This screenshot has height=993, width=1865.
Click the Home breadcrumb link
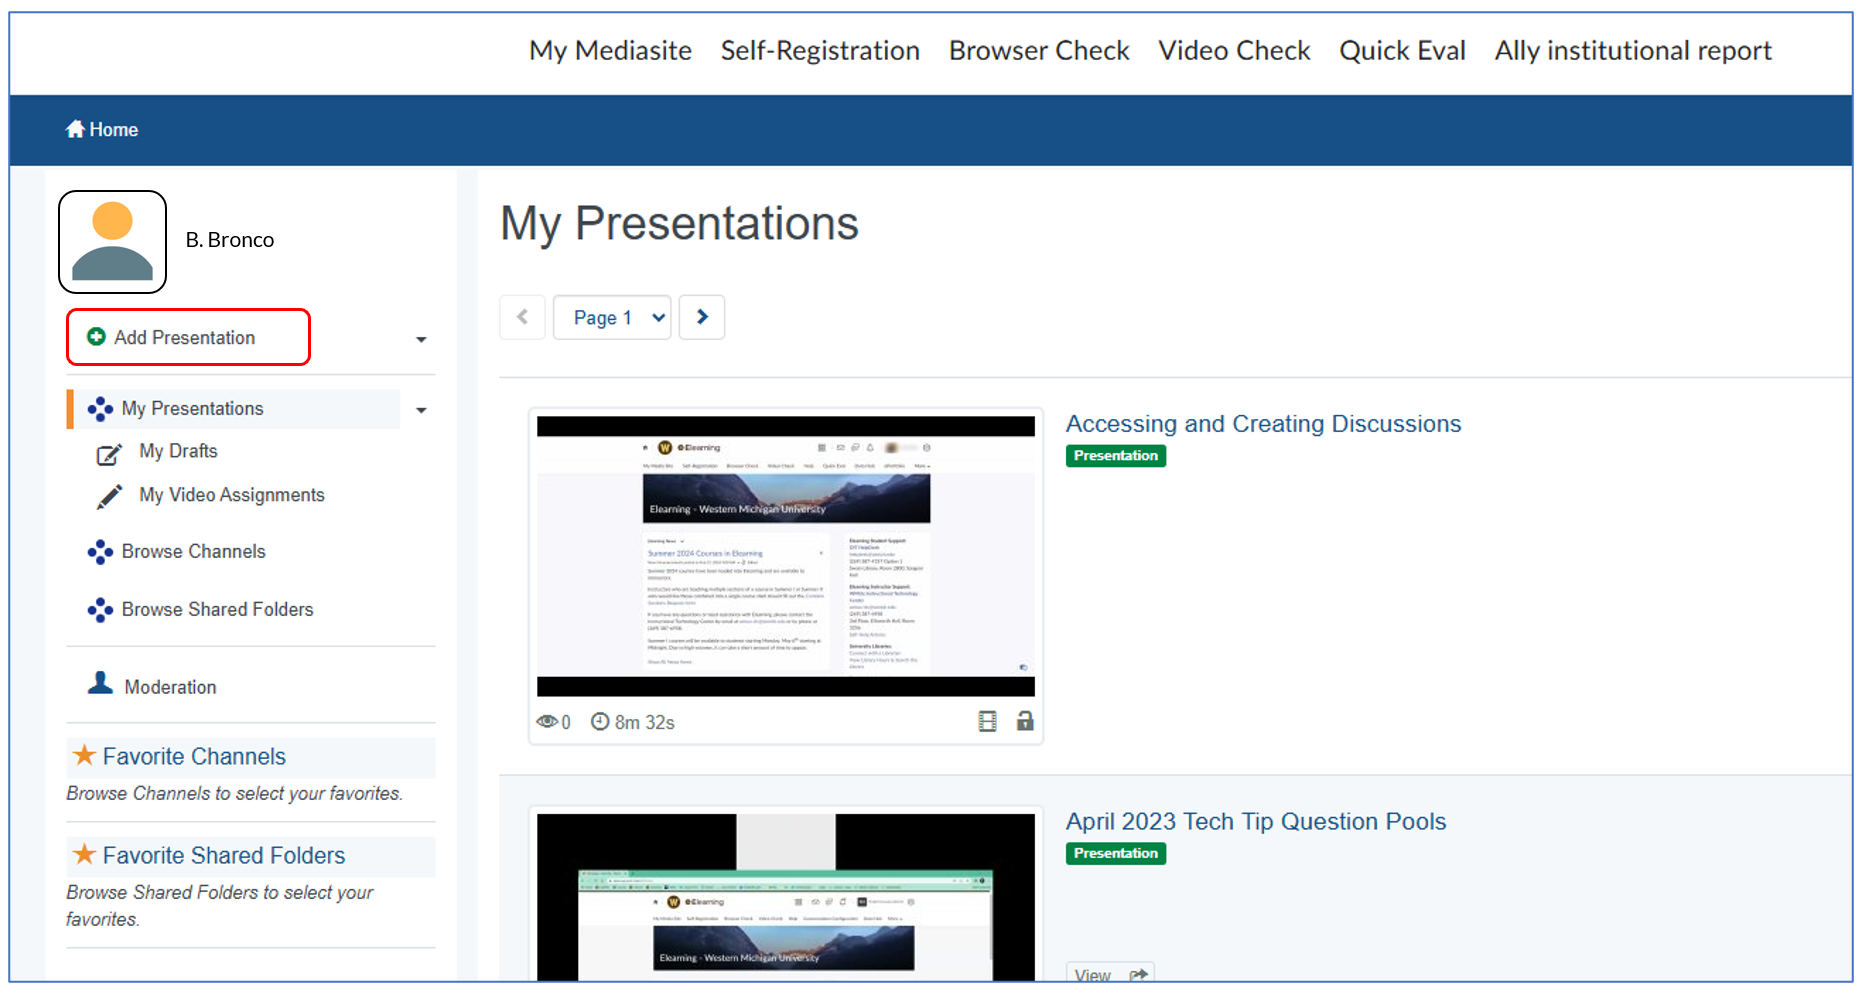pos(102,129)
